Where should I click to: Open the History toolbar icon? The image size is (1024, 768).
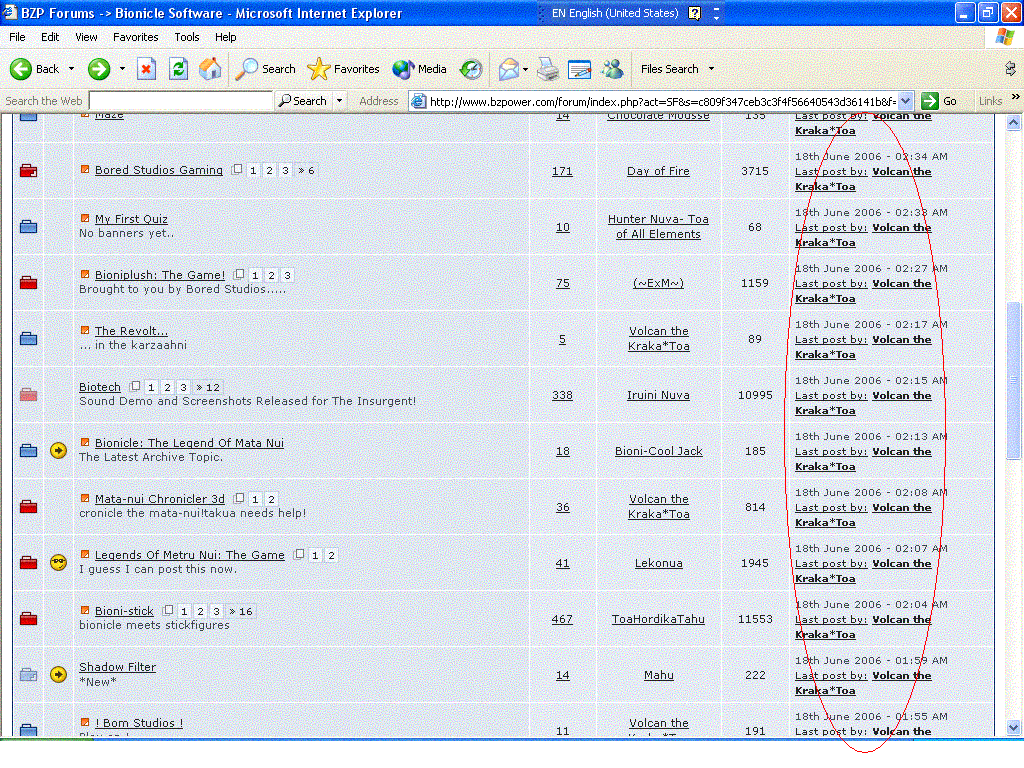tap(471, 69)
